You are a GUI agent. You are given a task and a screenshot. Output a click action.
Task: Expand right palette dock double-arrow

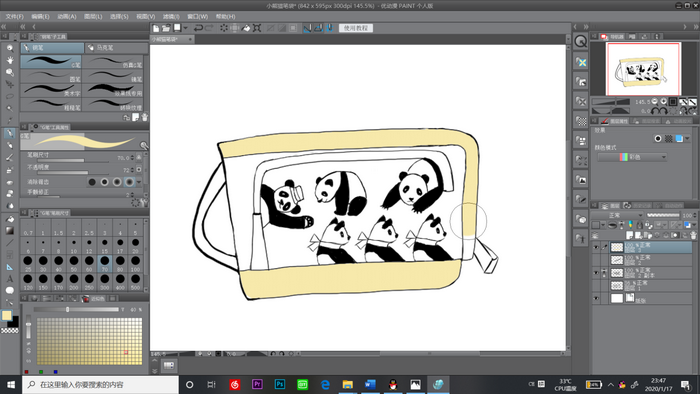695,27
